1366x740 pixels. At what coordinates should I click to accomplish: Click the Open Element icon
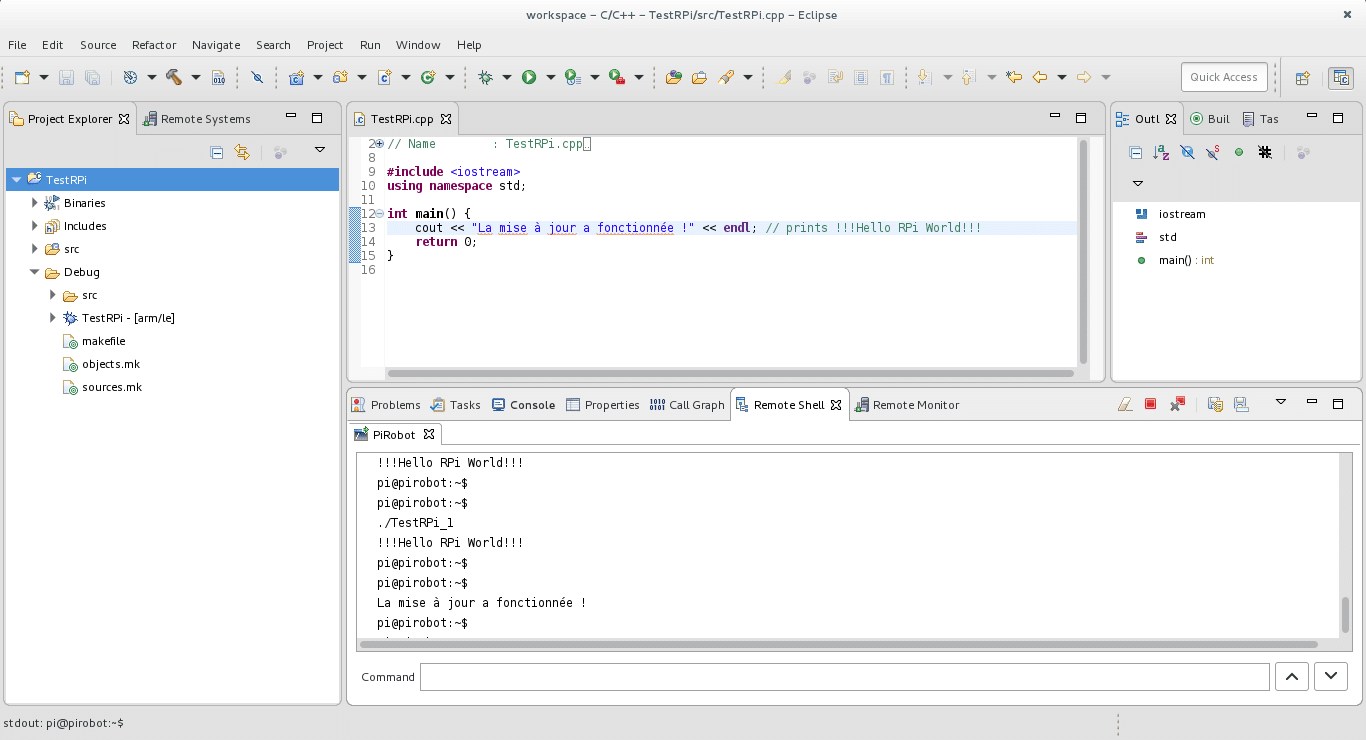673,77
